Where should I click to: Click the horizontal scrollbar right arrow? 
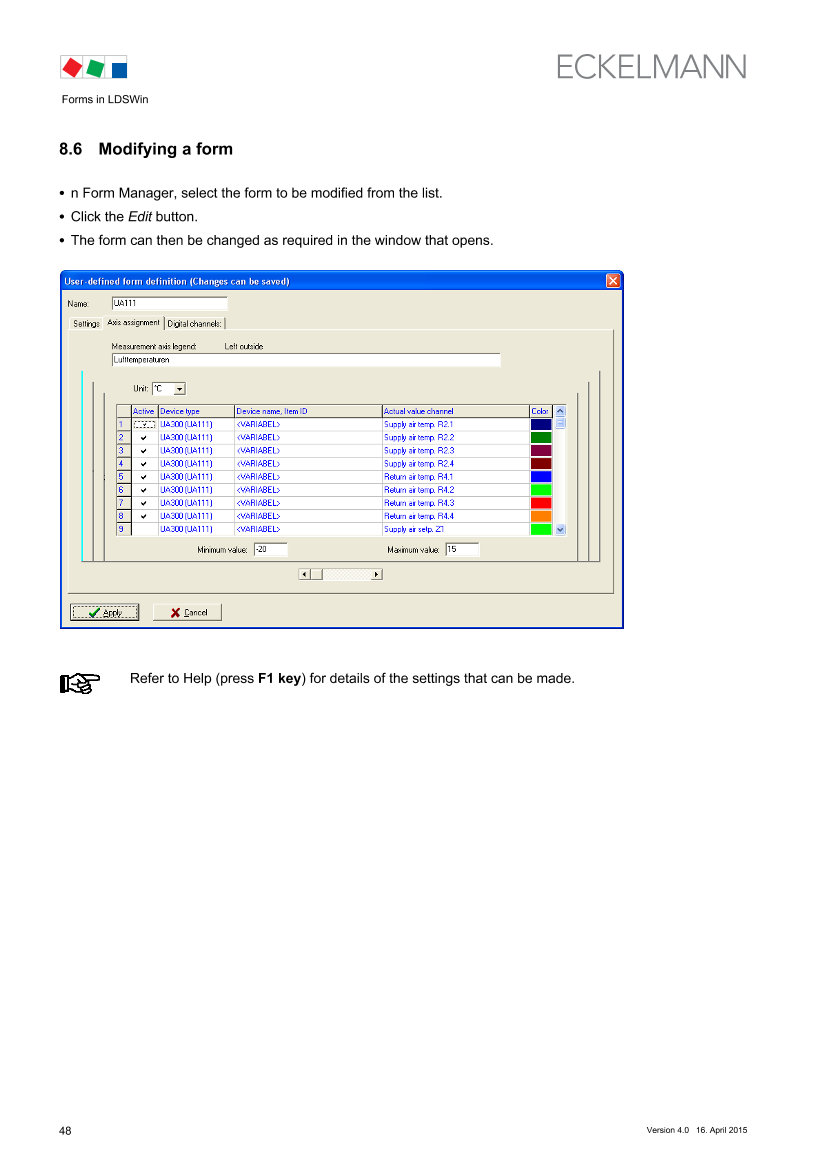(x=377, y=575)
